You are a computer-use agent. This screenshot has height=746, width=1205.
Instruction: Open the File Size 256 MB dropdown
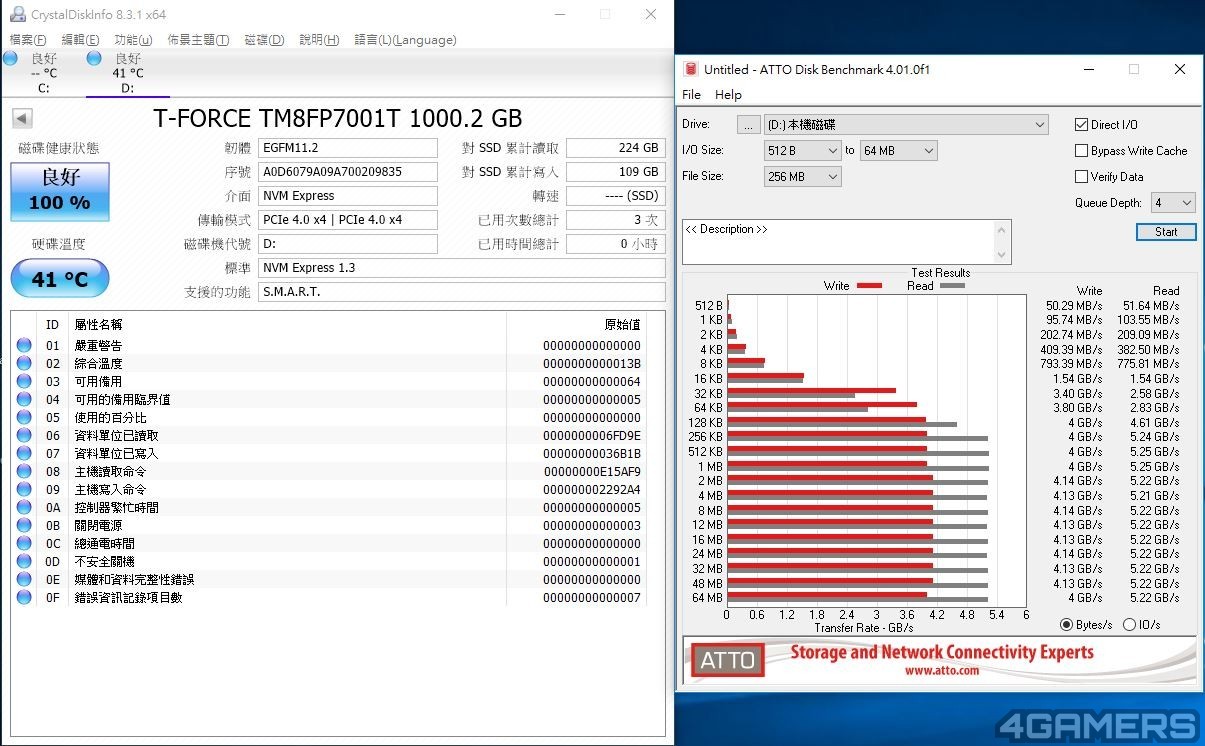click(803, 177)
